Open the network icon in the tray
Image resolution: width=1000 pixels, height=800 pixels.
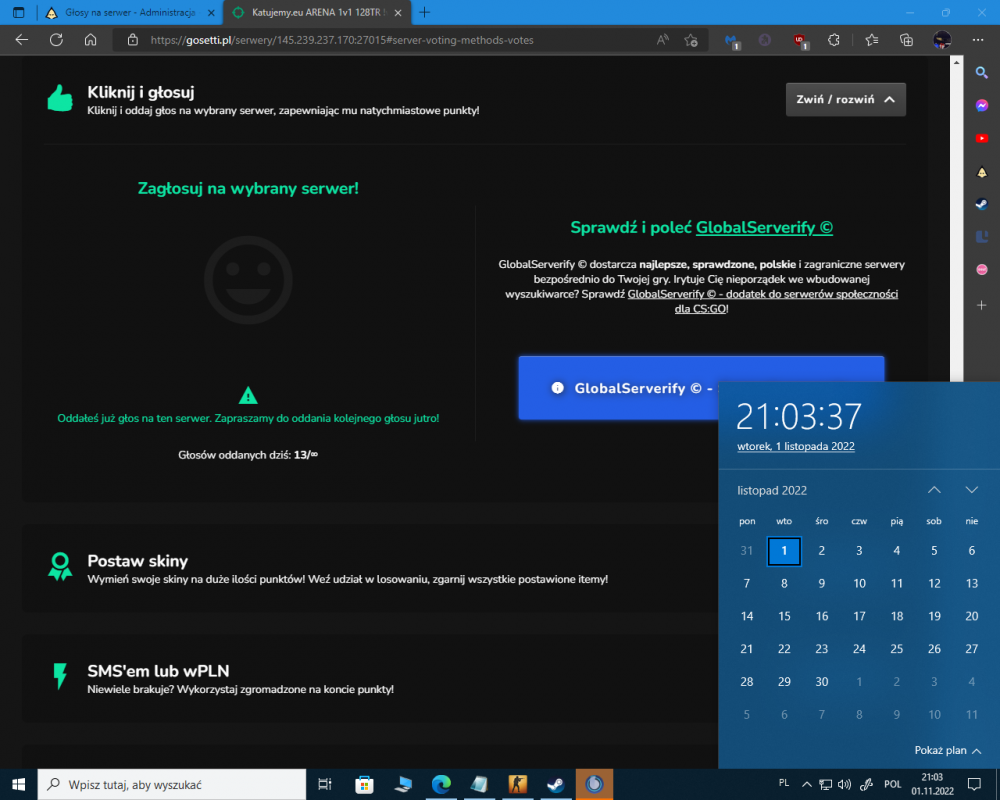[x=825, y=784]
